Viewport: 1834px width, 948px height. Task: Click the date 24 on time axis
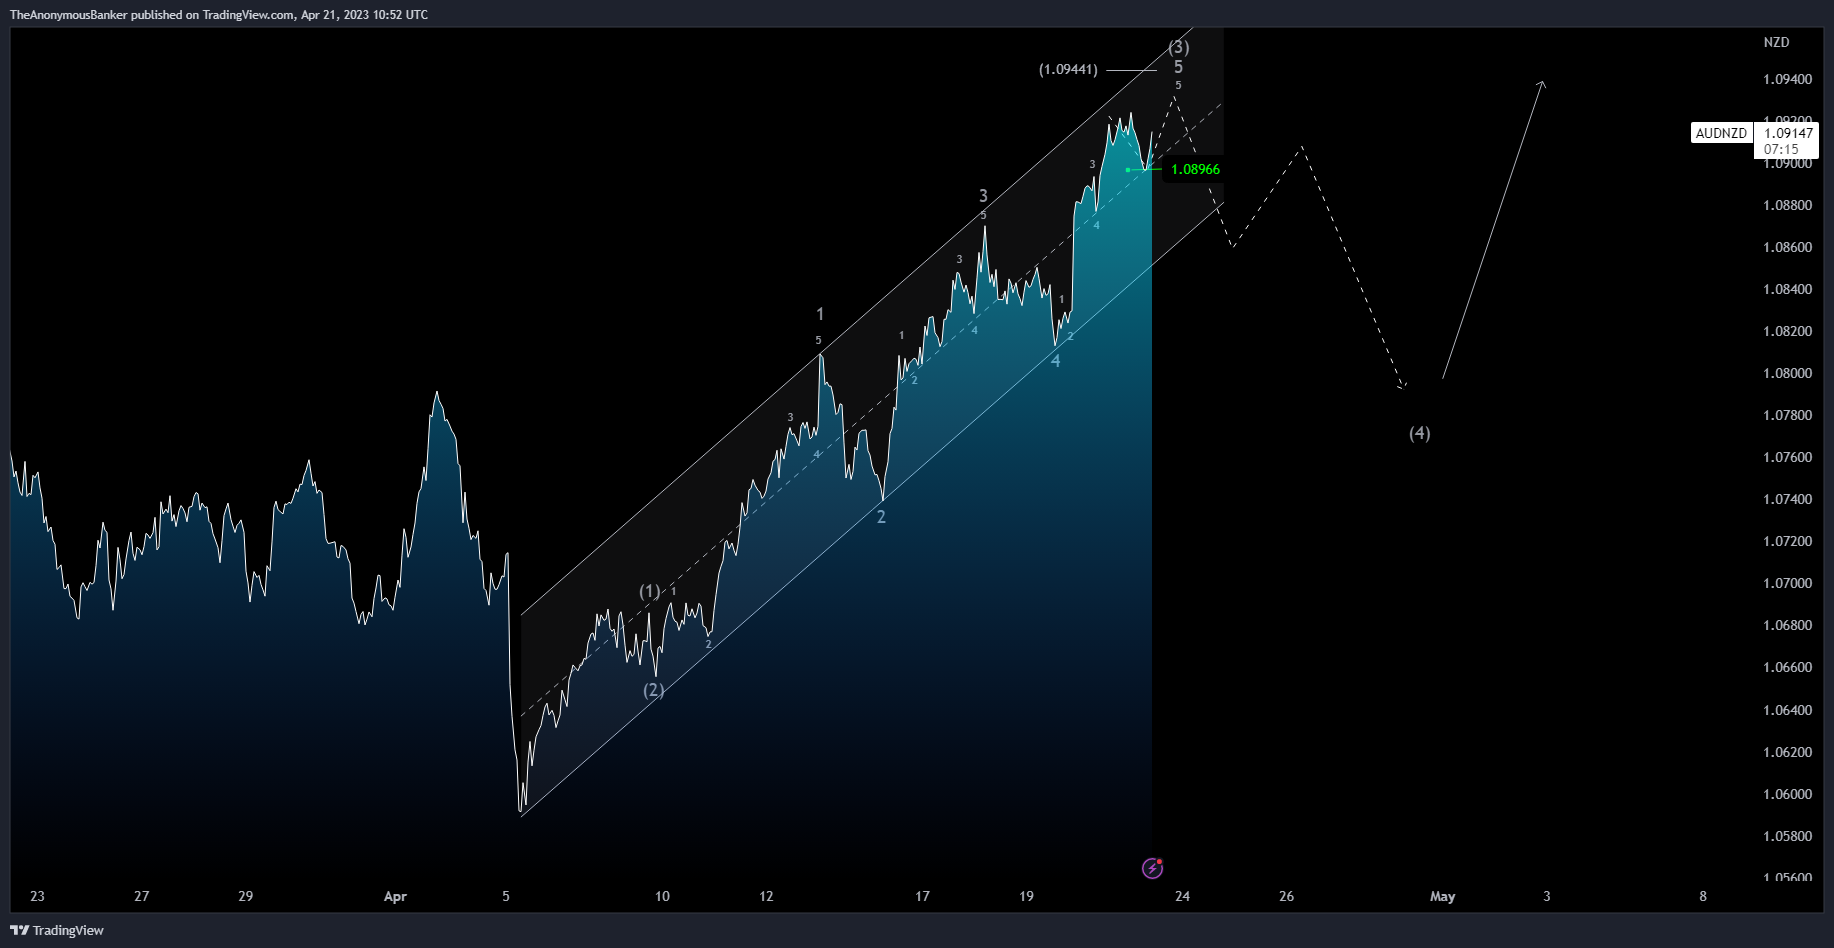[x=1182, y=896]
